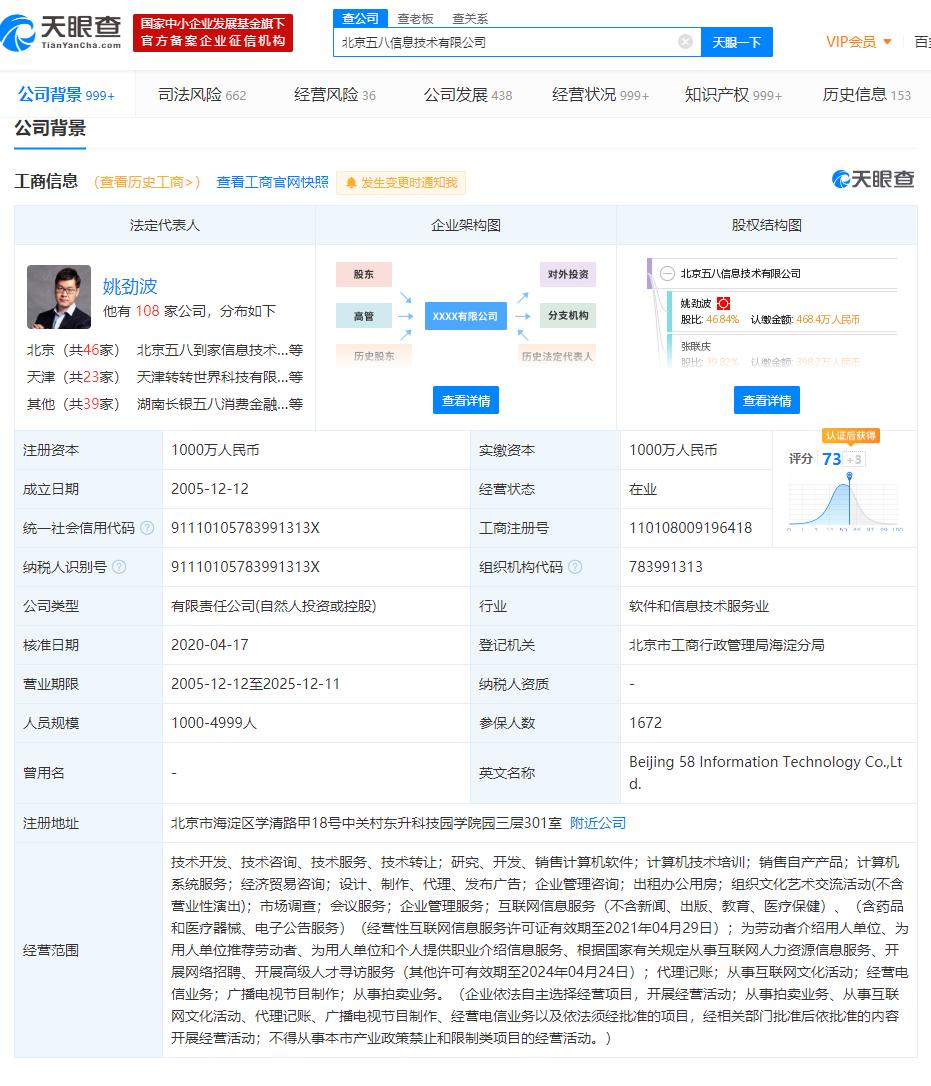This screenshot has height=1086, width=931.
Task: Click 查看详情 under 企业架构图
Action: pos(466,400)
